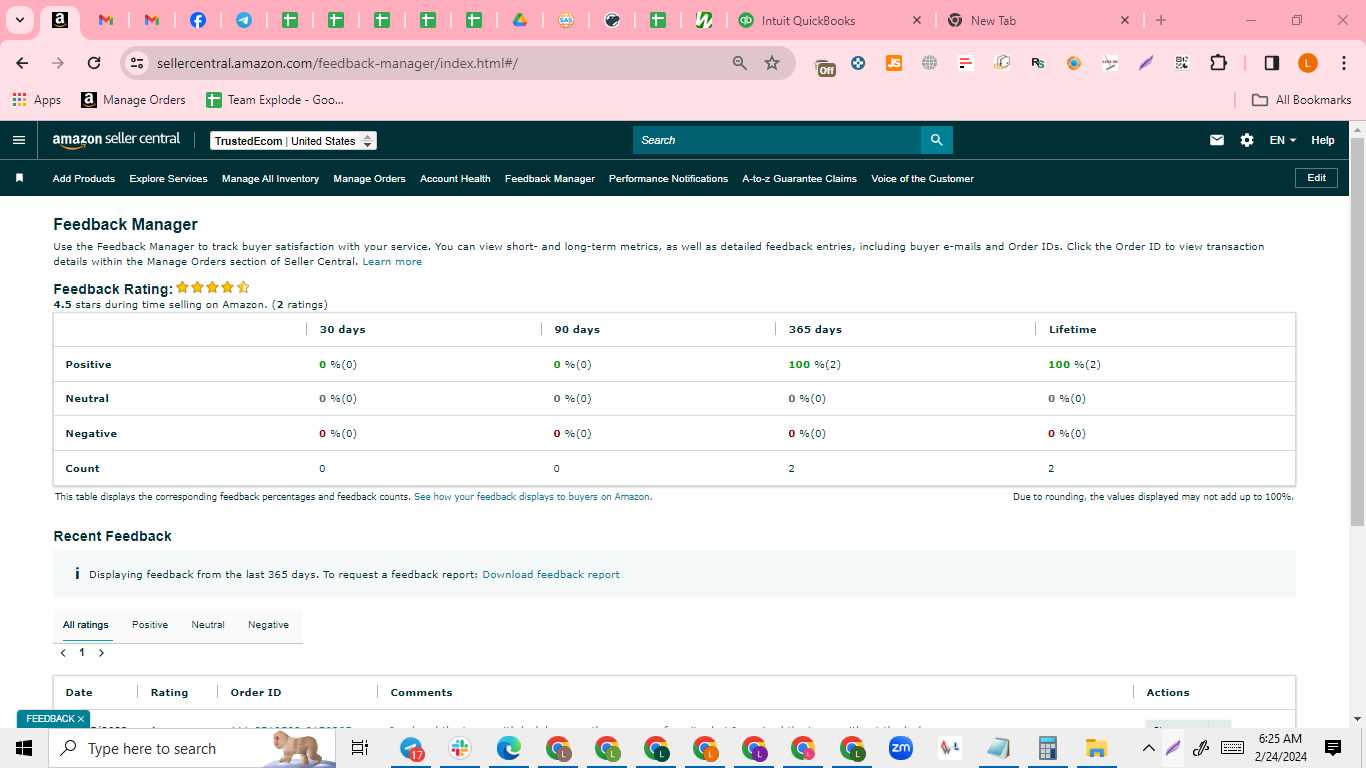Open the Chrome profile avatar L
Screen dimensions: 1366x768
pos(1308,63)
